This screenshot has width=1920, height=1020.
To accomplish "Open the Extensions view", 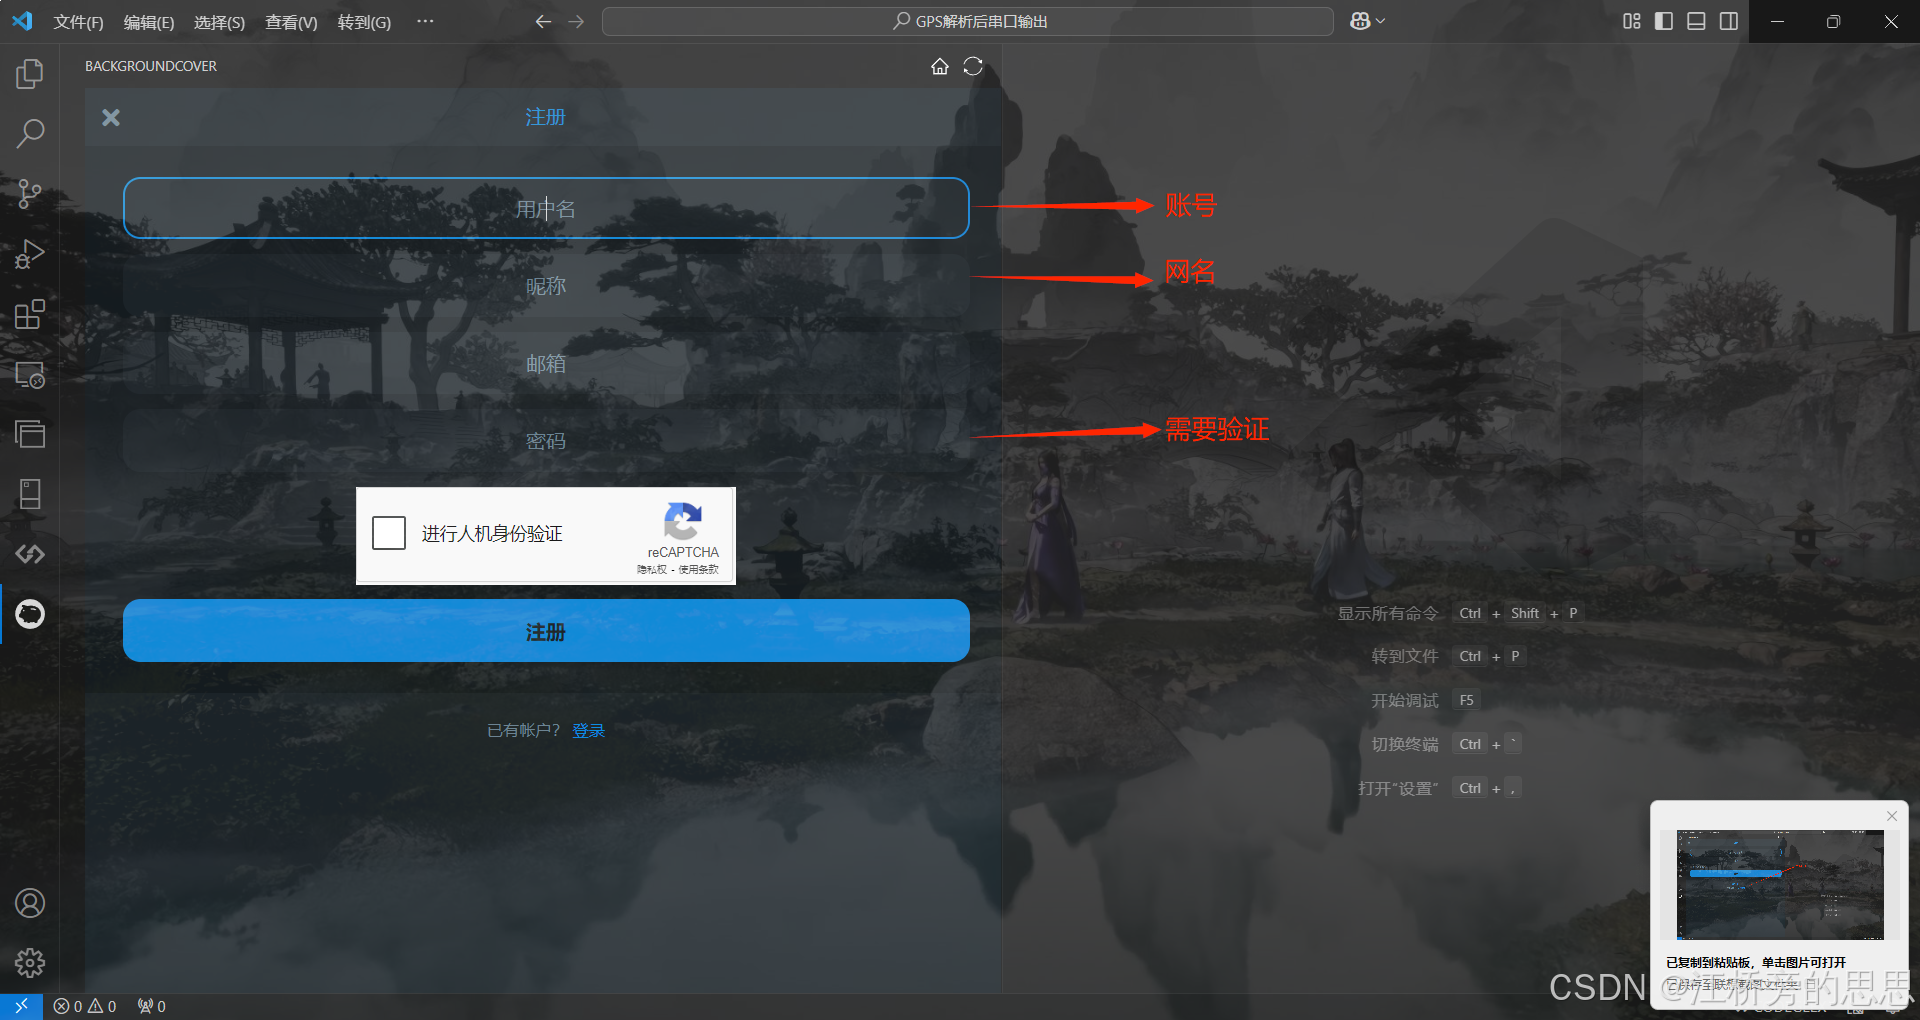I will pyautogui.click(x=30, y=314).
